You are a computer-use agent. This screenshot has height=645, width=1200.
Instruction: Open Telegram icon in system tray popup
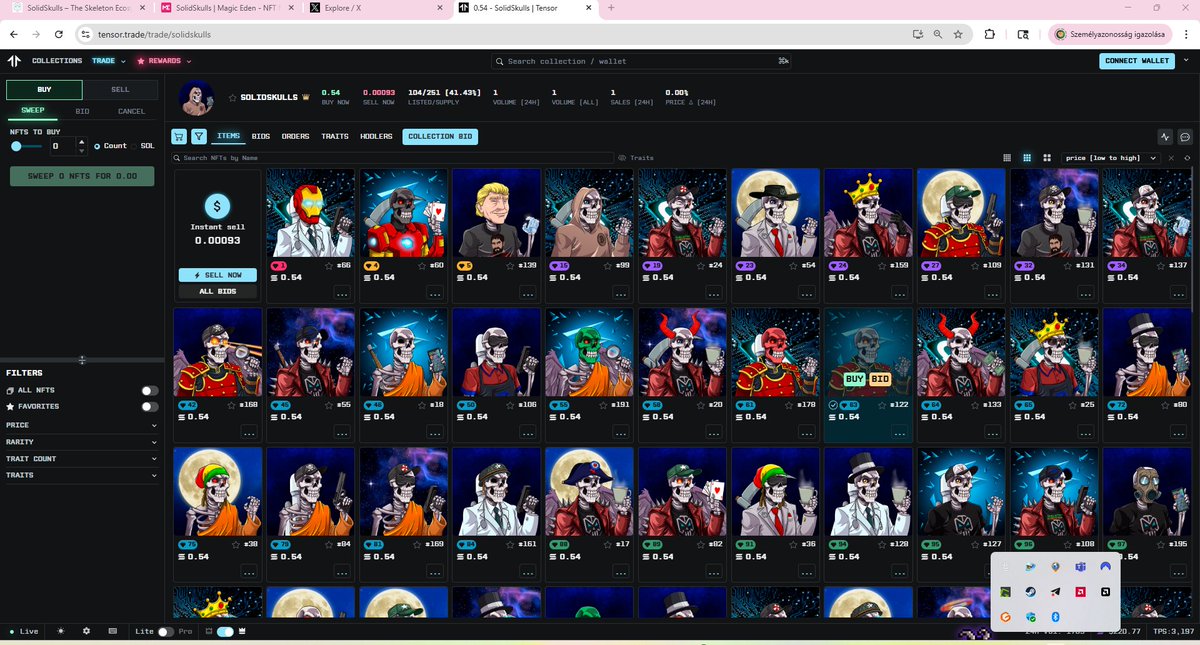1056,592
